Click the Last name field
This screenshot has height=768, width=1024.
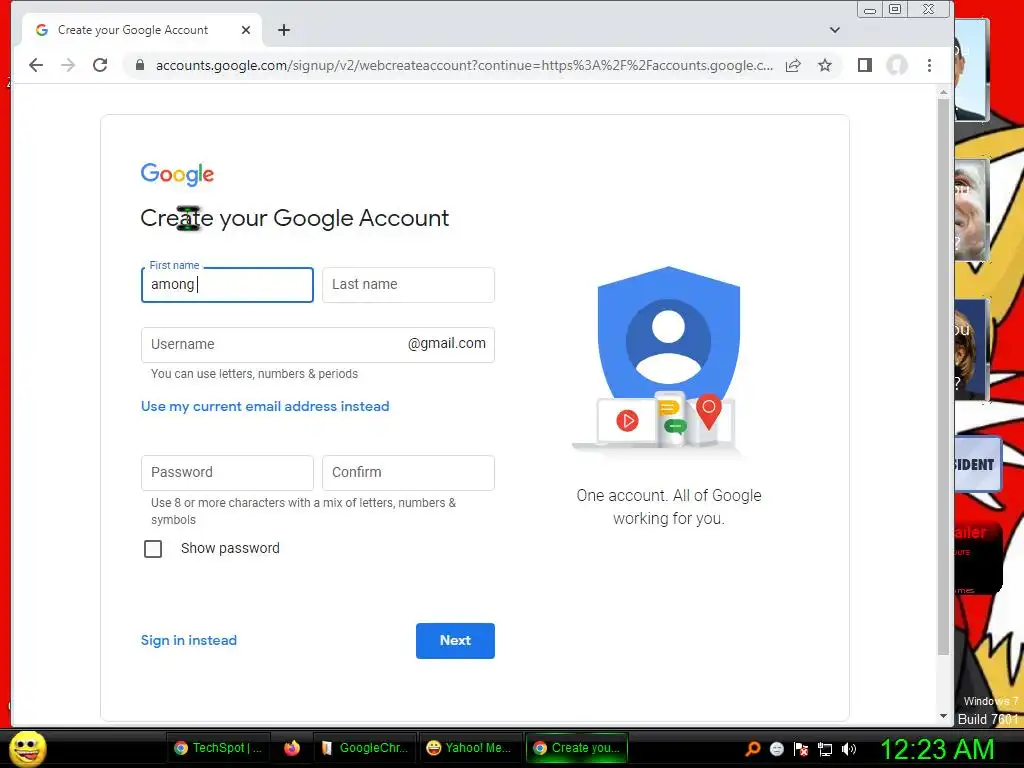[408, 285]
